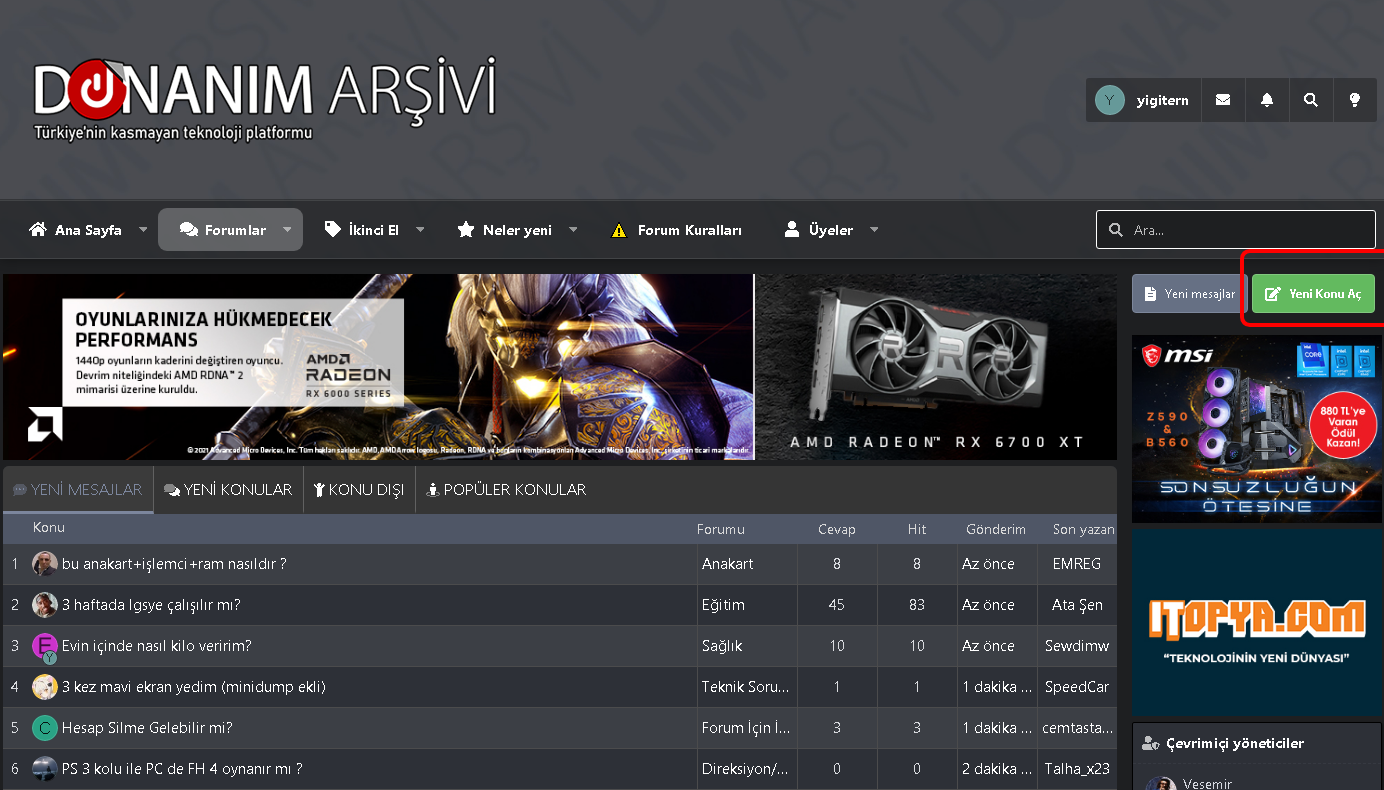Click the avatar beside 'Evin içinde nasıl kilo veririm?'
This screenshot has width=1384, height=790.
coord(45,646)
